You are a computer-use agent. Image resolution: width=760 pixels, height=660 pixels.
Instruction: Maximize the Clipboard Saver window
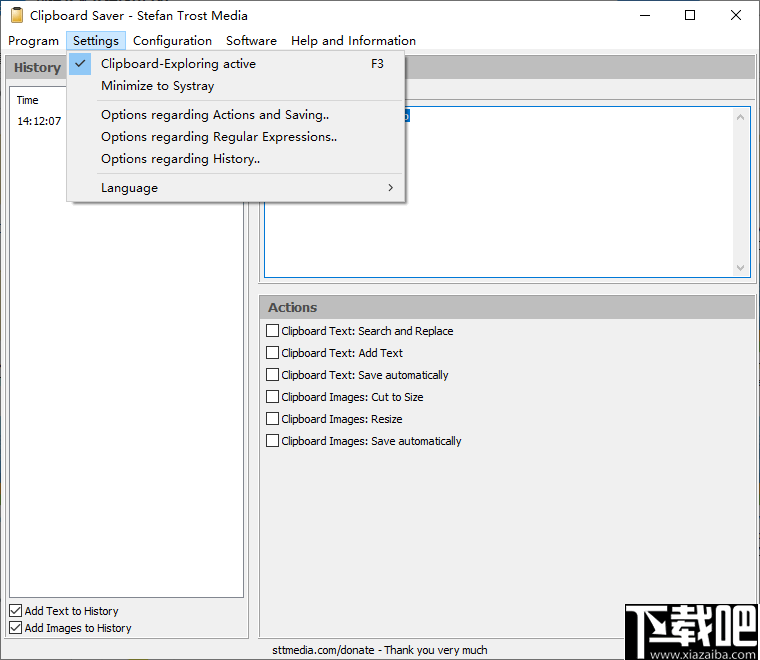point(690,16)
